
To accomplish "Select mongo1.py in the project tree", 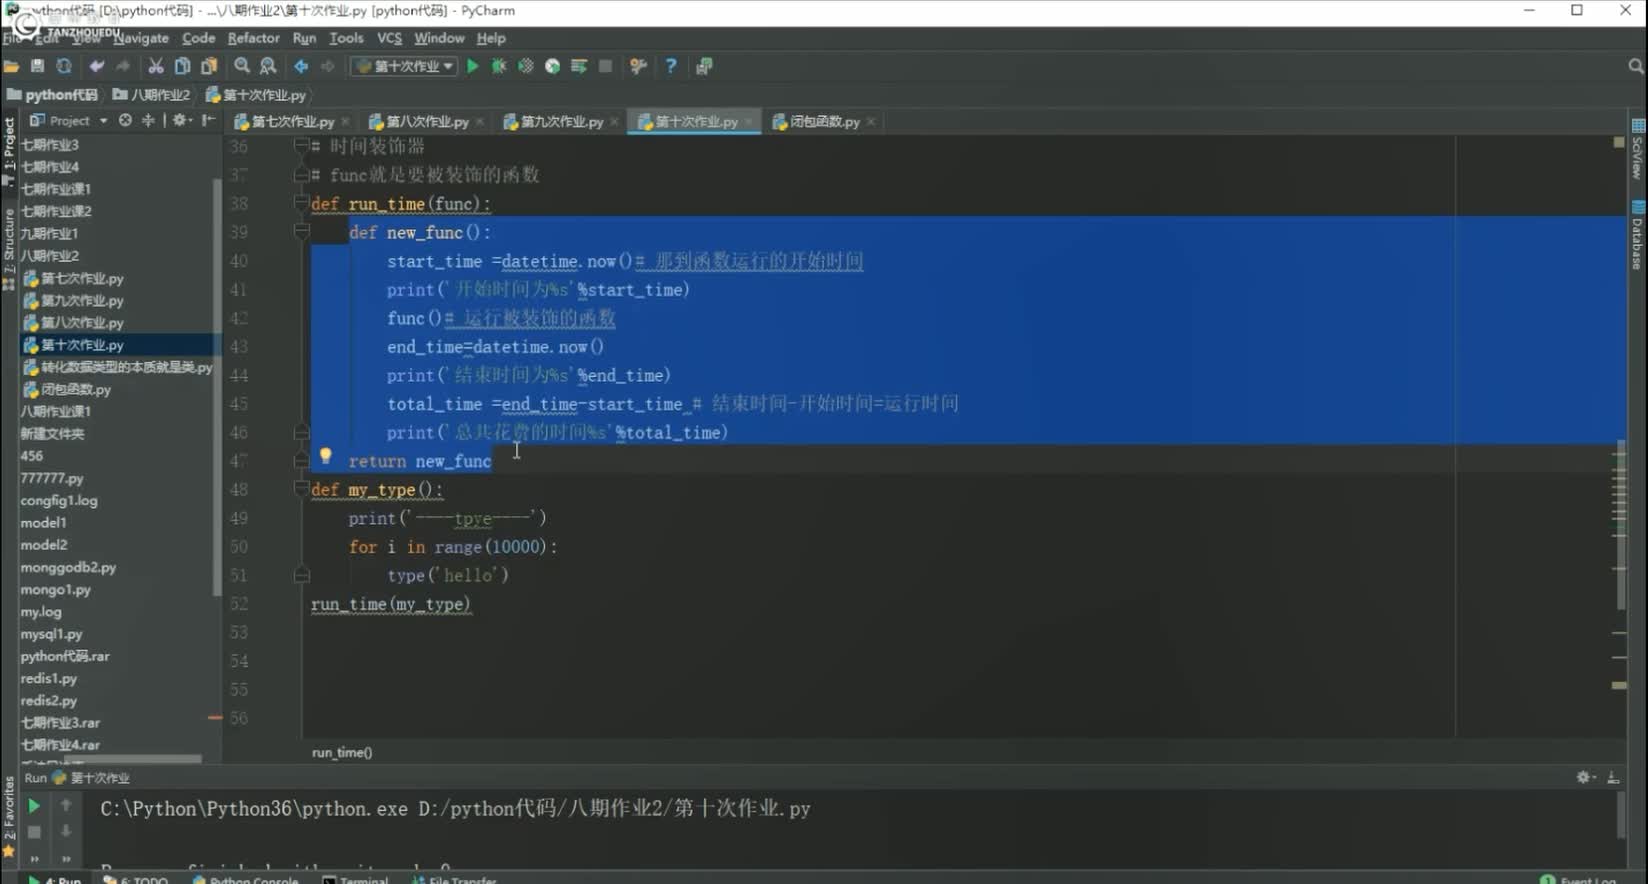I will tap(56, 589).
